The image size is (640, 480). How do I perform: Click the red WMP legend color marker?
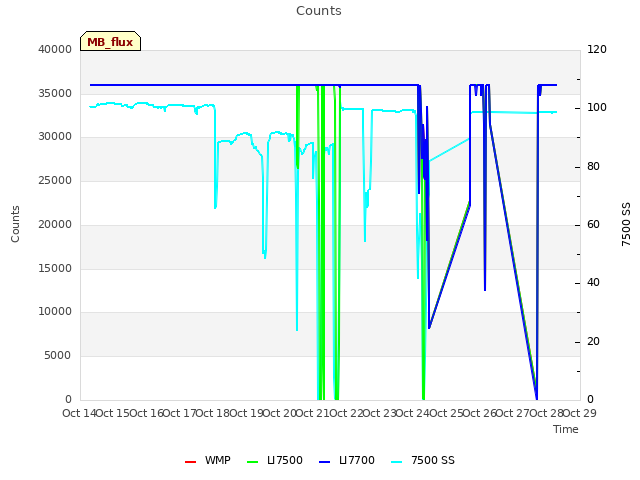click(x=190, y=462)
